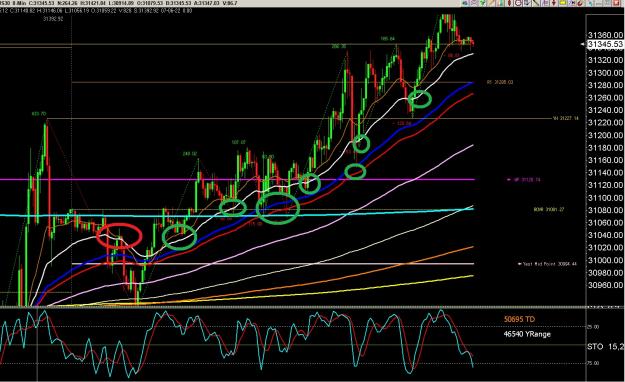The width and height of the screenshot is (625, 382).
Task: Click the current price label 31345.53 on axis
Action: (605, 44)
